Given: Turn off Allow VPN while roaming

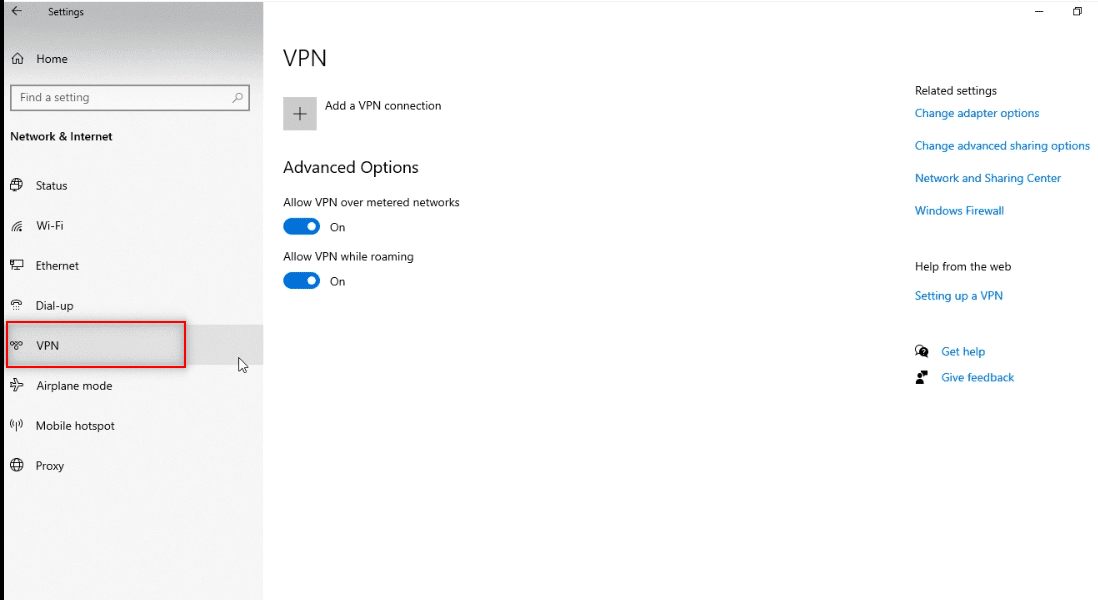Looking at the screenshot, I should (301, 281).
